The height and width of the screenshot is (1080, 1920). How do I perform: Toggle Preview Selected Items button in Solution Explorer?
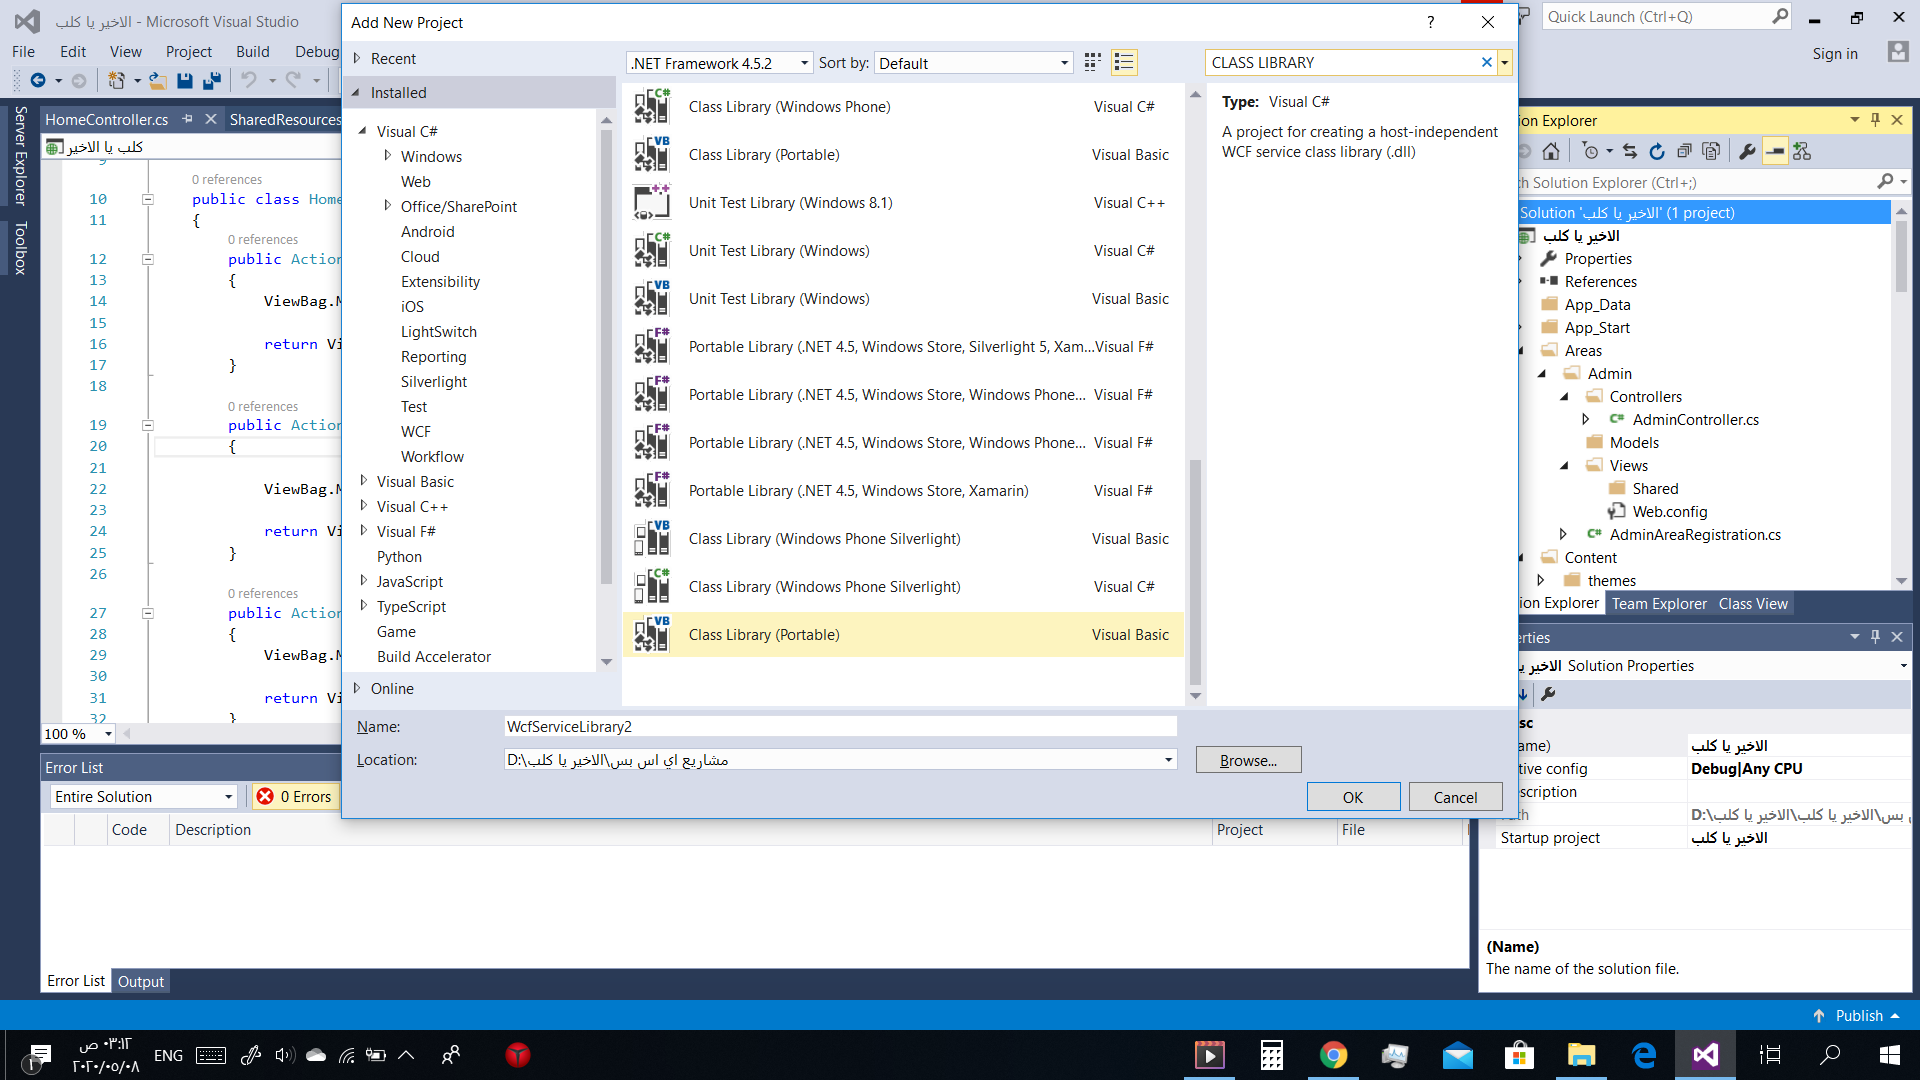point(1775,151)
